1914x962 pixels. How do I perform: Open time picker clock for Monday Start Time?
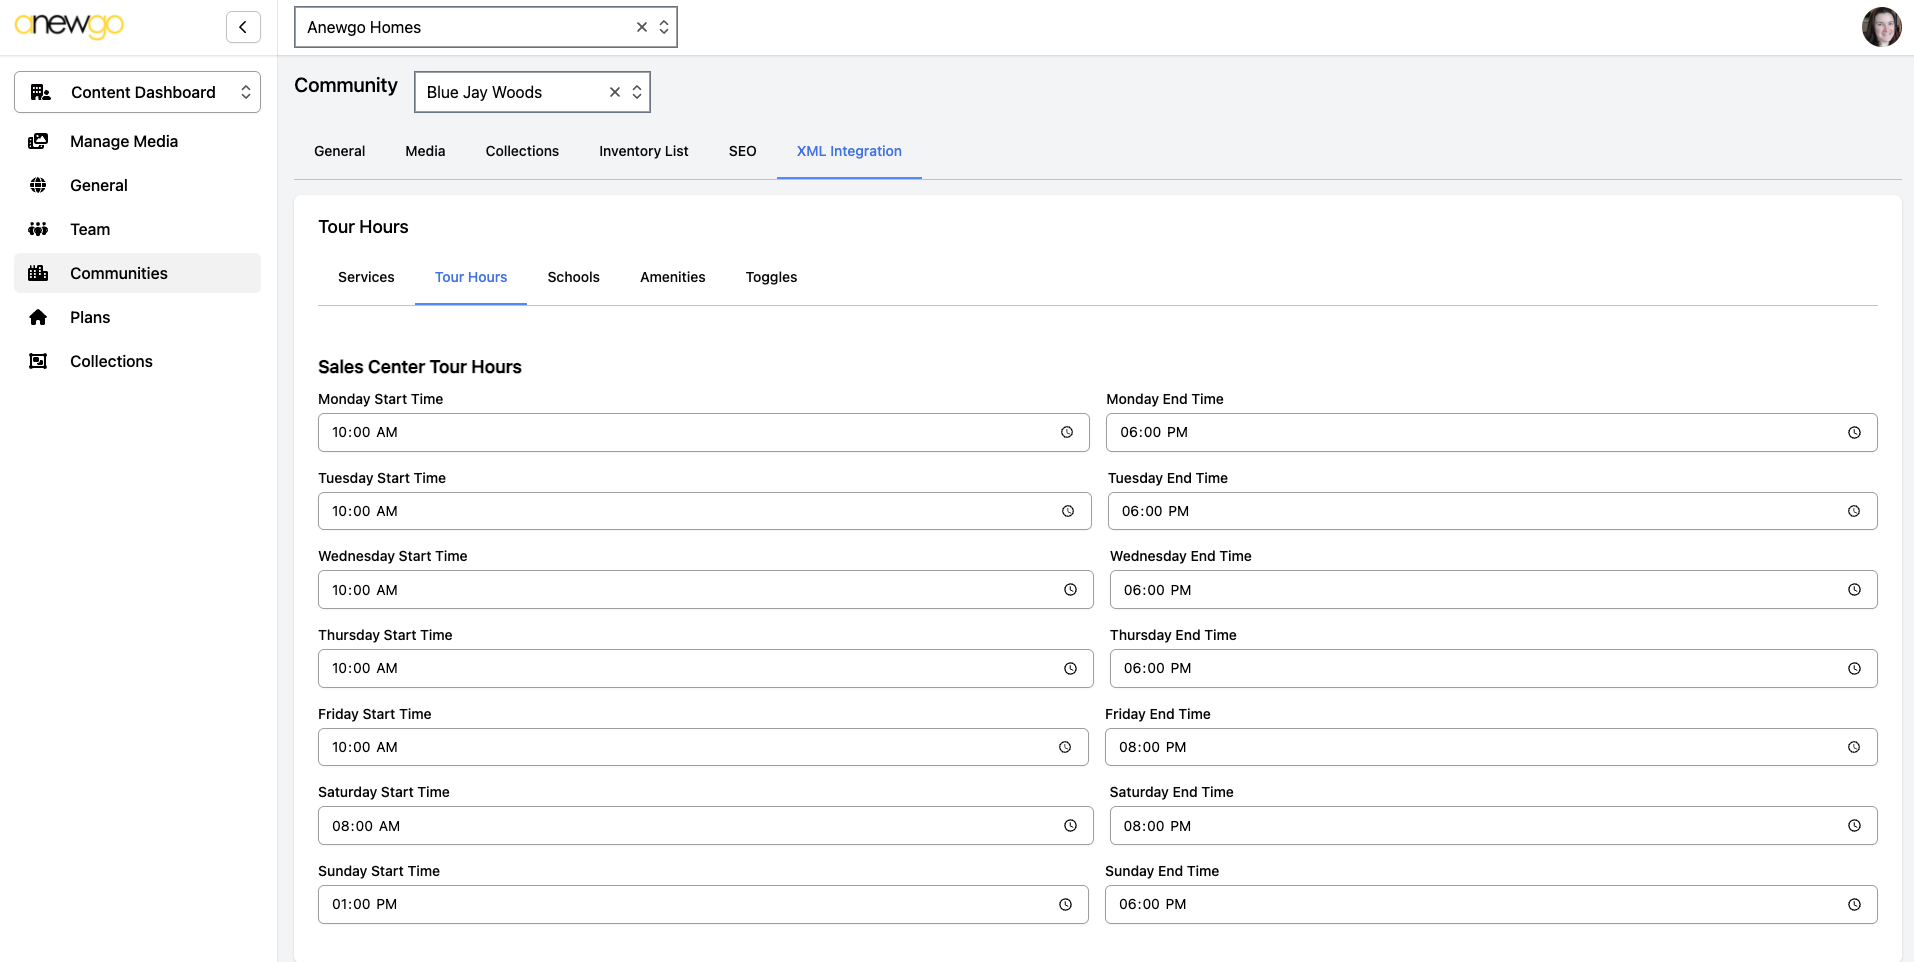1067,432
